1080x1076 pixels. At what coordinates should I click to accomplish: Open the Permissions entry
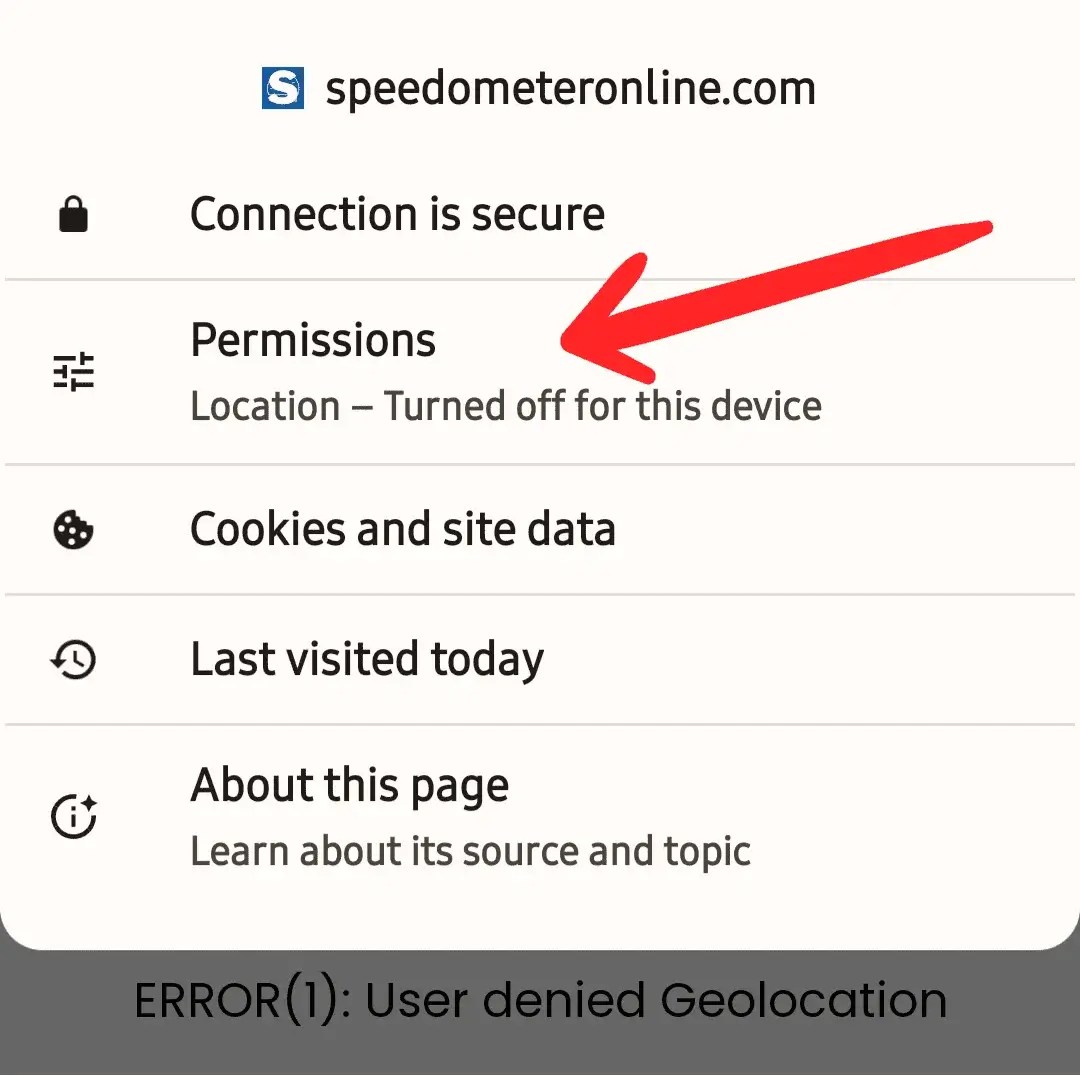pos(313,341)
